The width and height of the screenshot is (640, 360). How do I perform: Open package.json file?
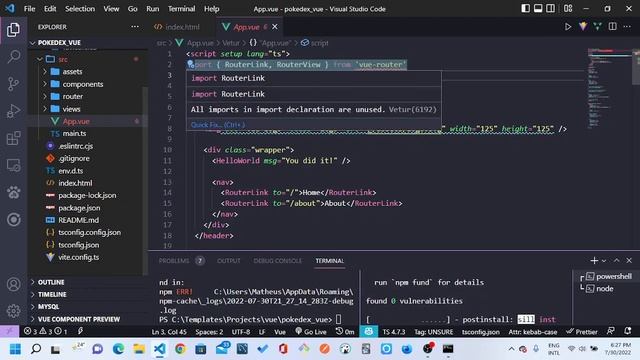tap(79, 208)
